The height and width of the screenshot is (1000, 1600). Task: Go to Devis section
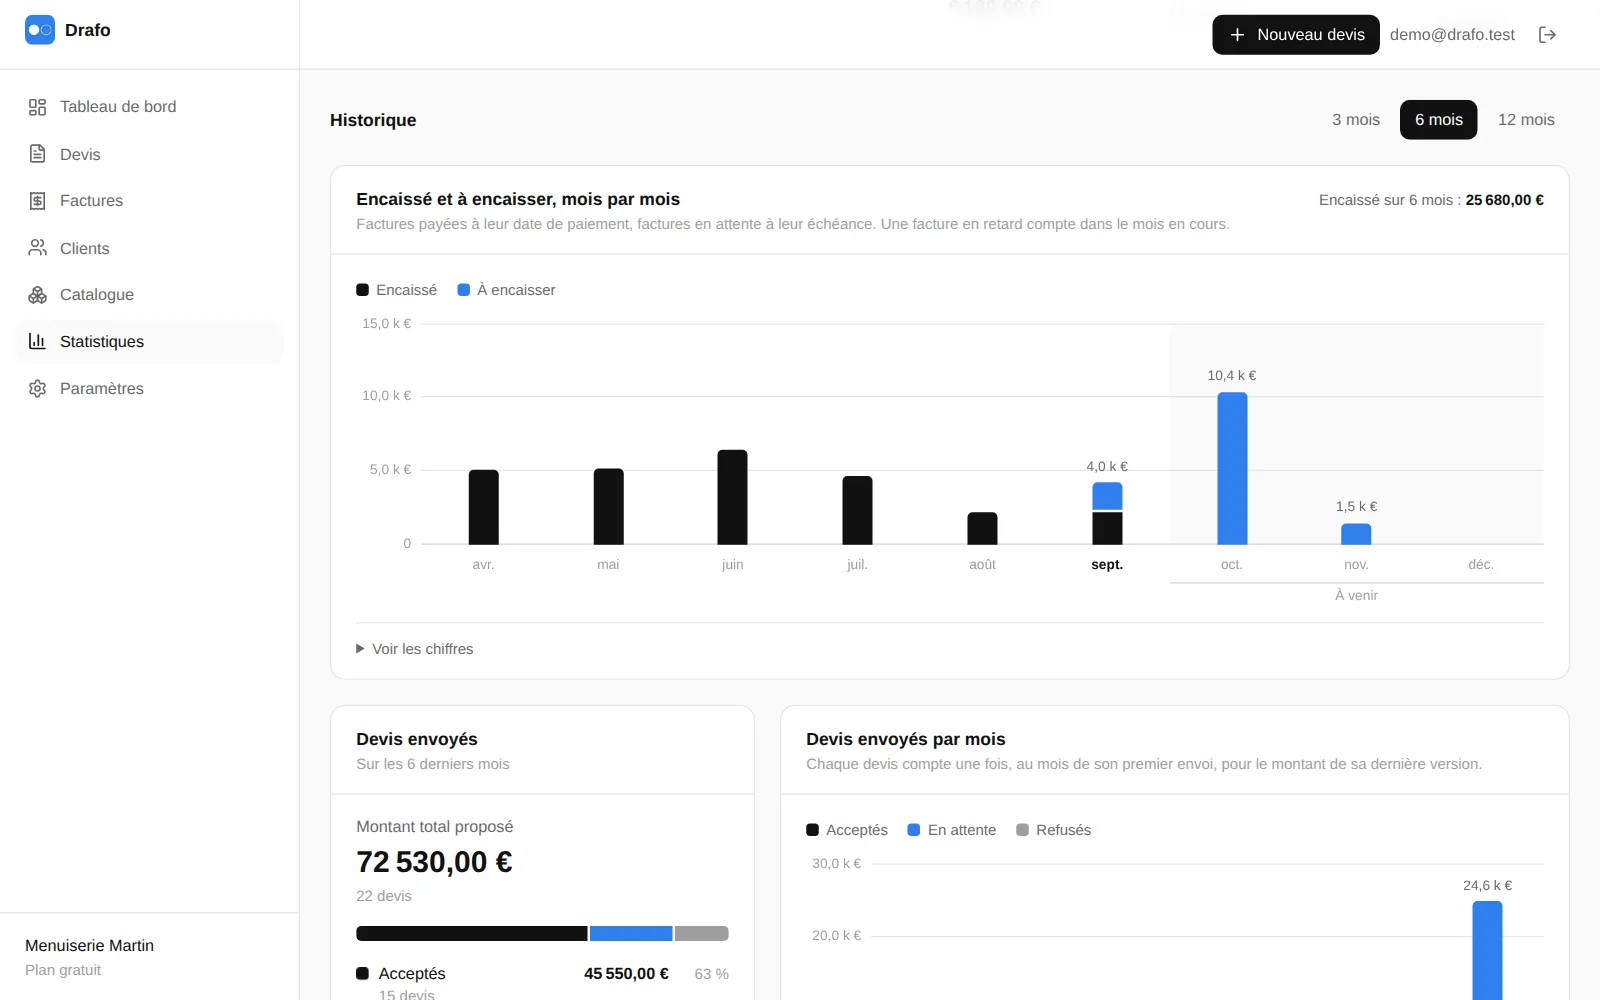click(x=150, y=154)
